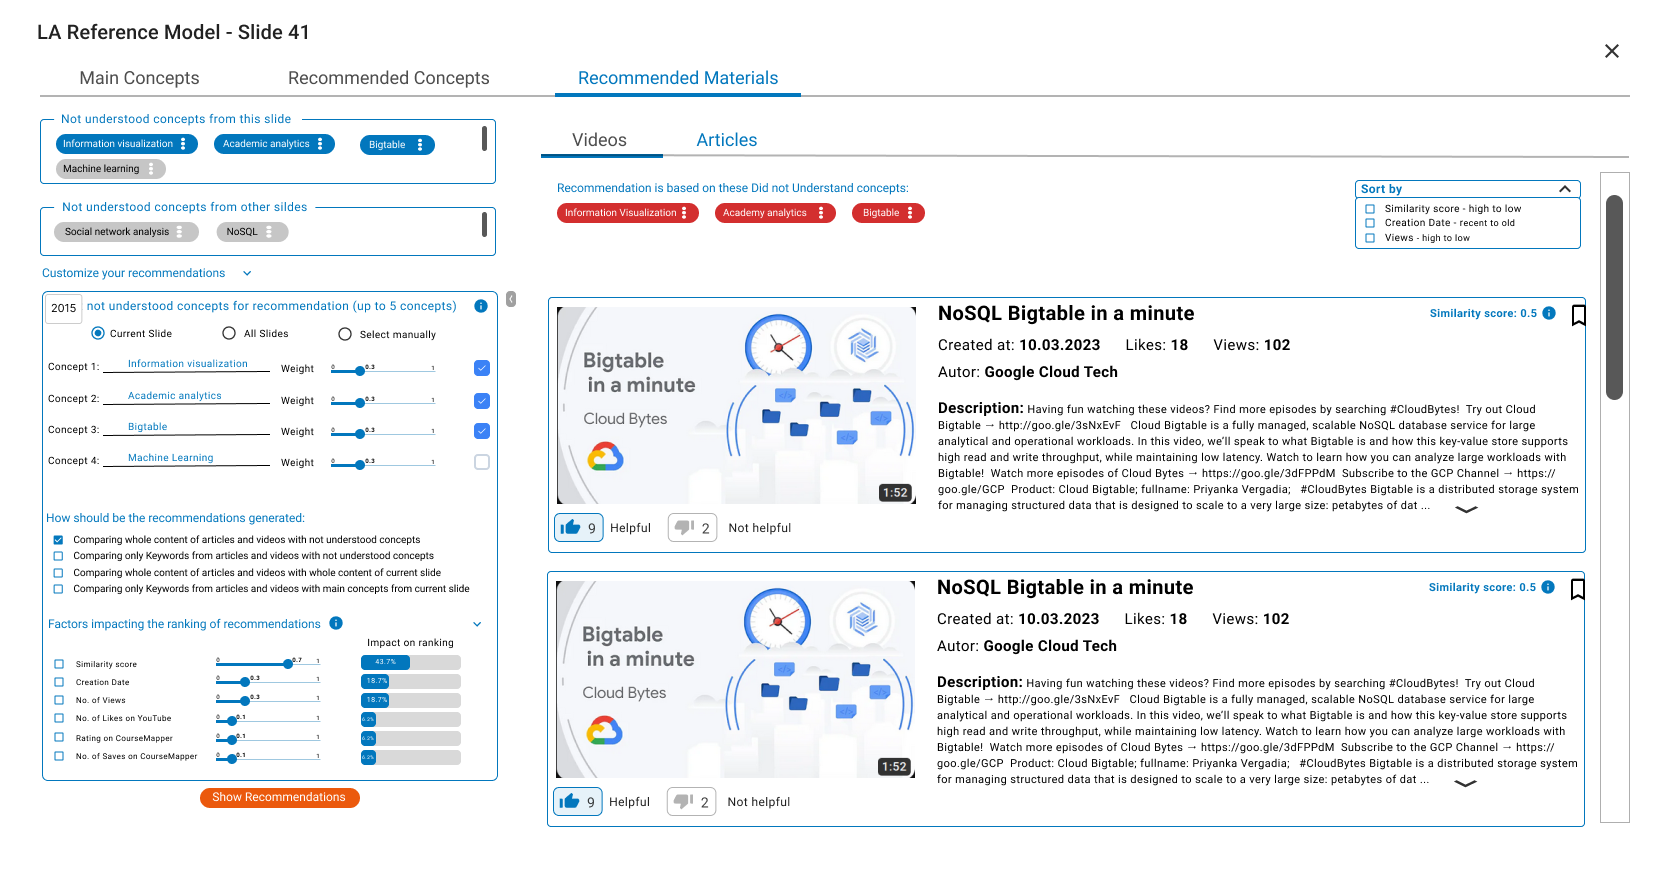Check Views - high to low sort option
This screenshot has height=873, width=1670.
pyautogui.click(x=1370, y=238)
